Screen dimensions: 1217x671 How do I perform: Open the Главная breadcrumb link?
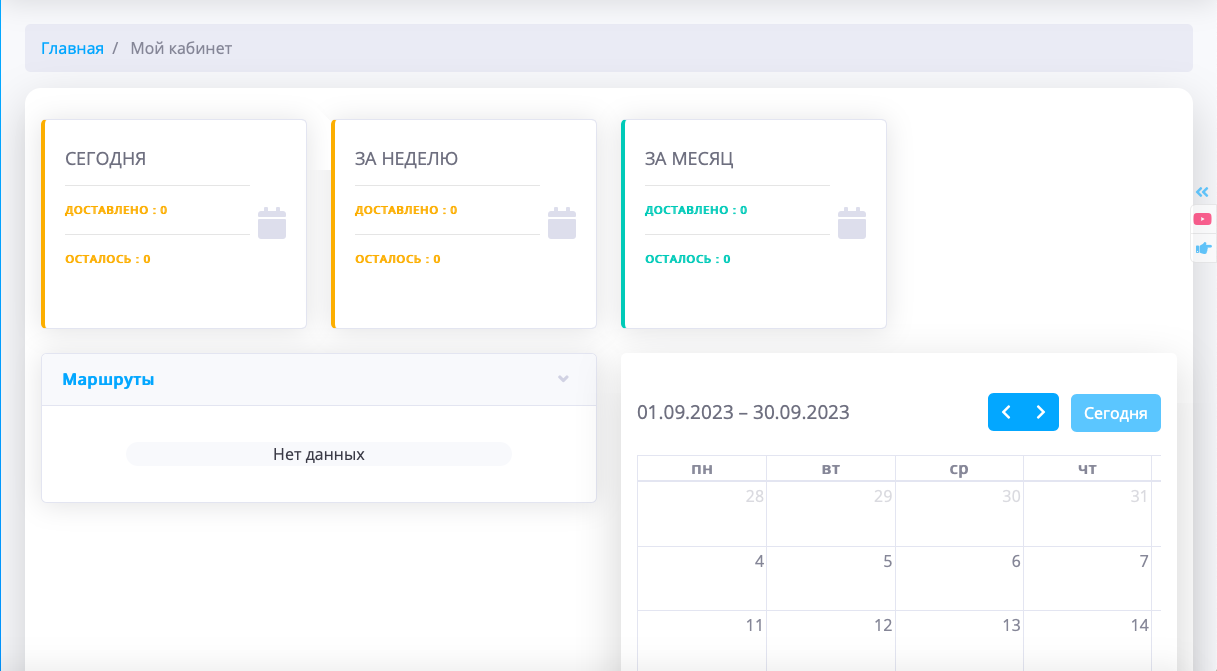(72, 48)
